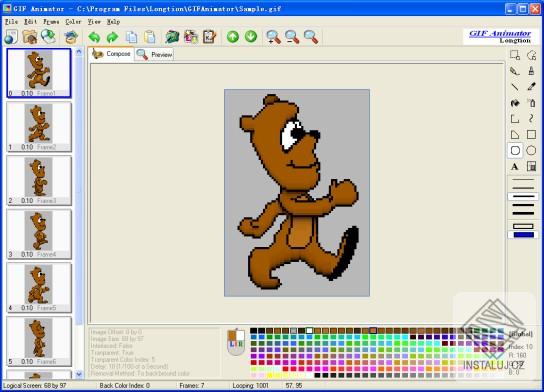Click the plain magnifier actual size icon

pos(311,37)
